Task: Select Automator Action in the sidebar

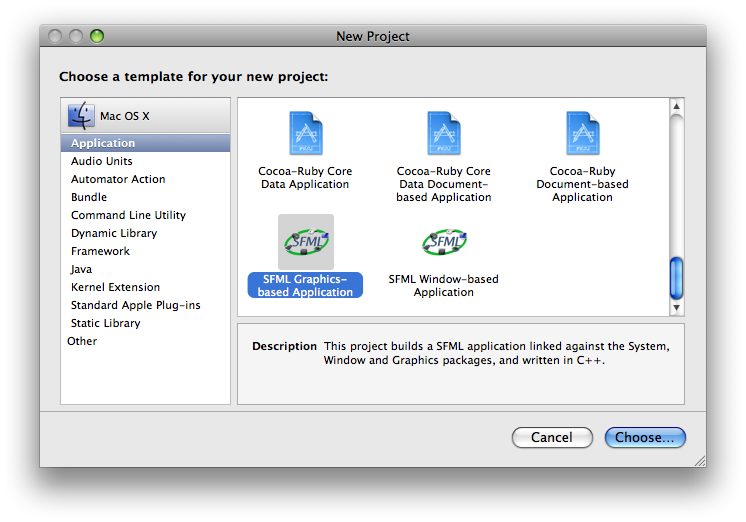Action: click(x=118, y=179)
